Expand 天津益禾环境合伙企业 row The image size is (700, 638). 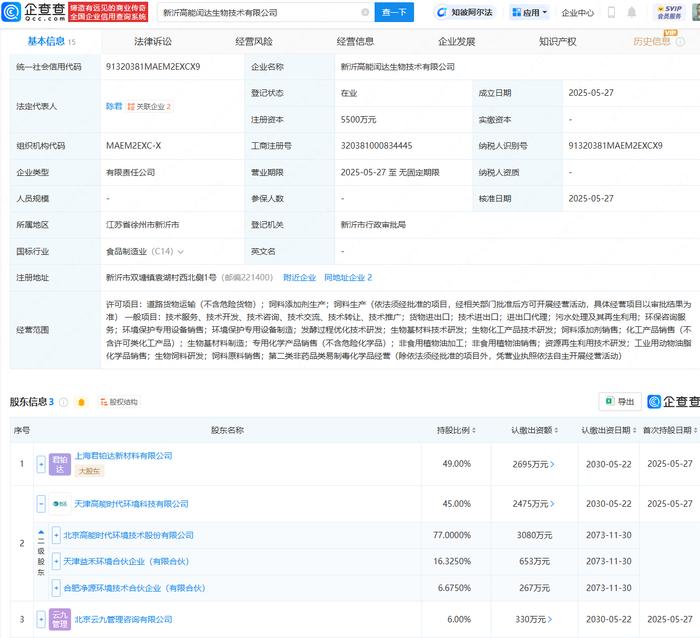[56, 561]
